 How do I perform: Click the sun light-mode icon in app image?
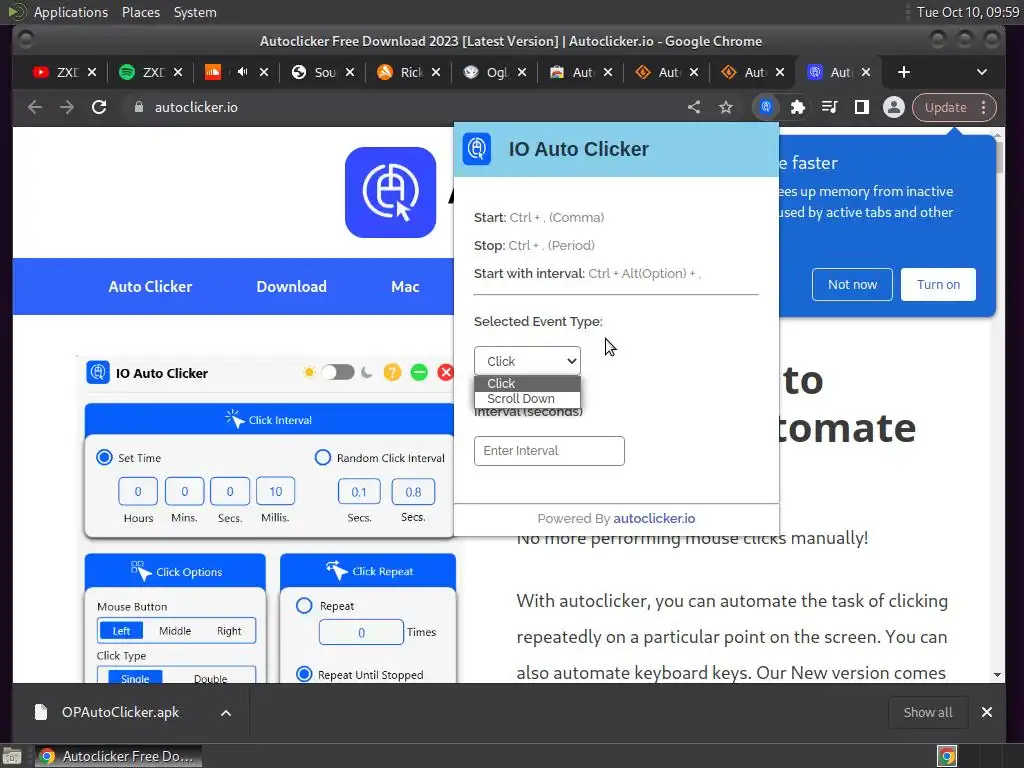[x=309, y=372]
